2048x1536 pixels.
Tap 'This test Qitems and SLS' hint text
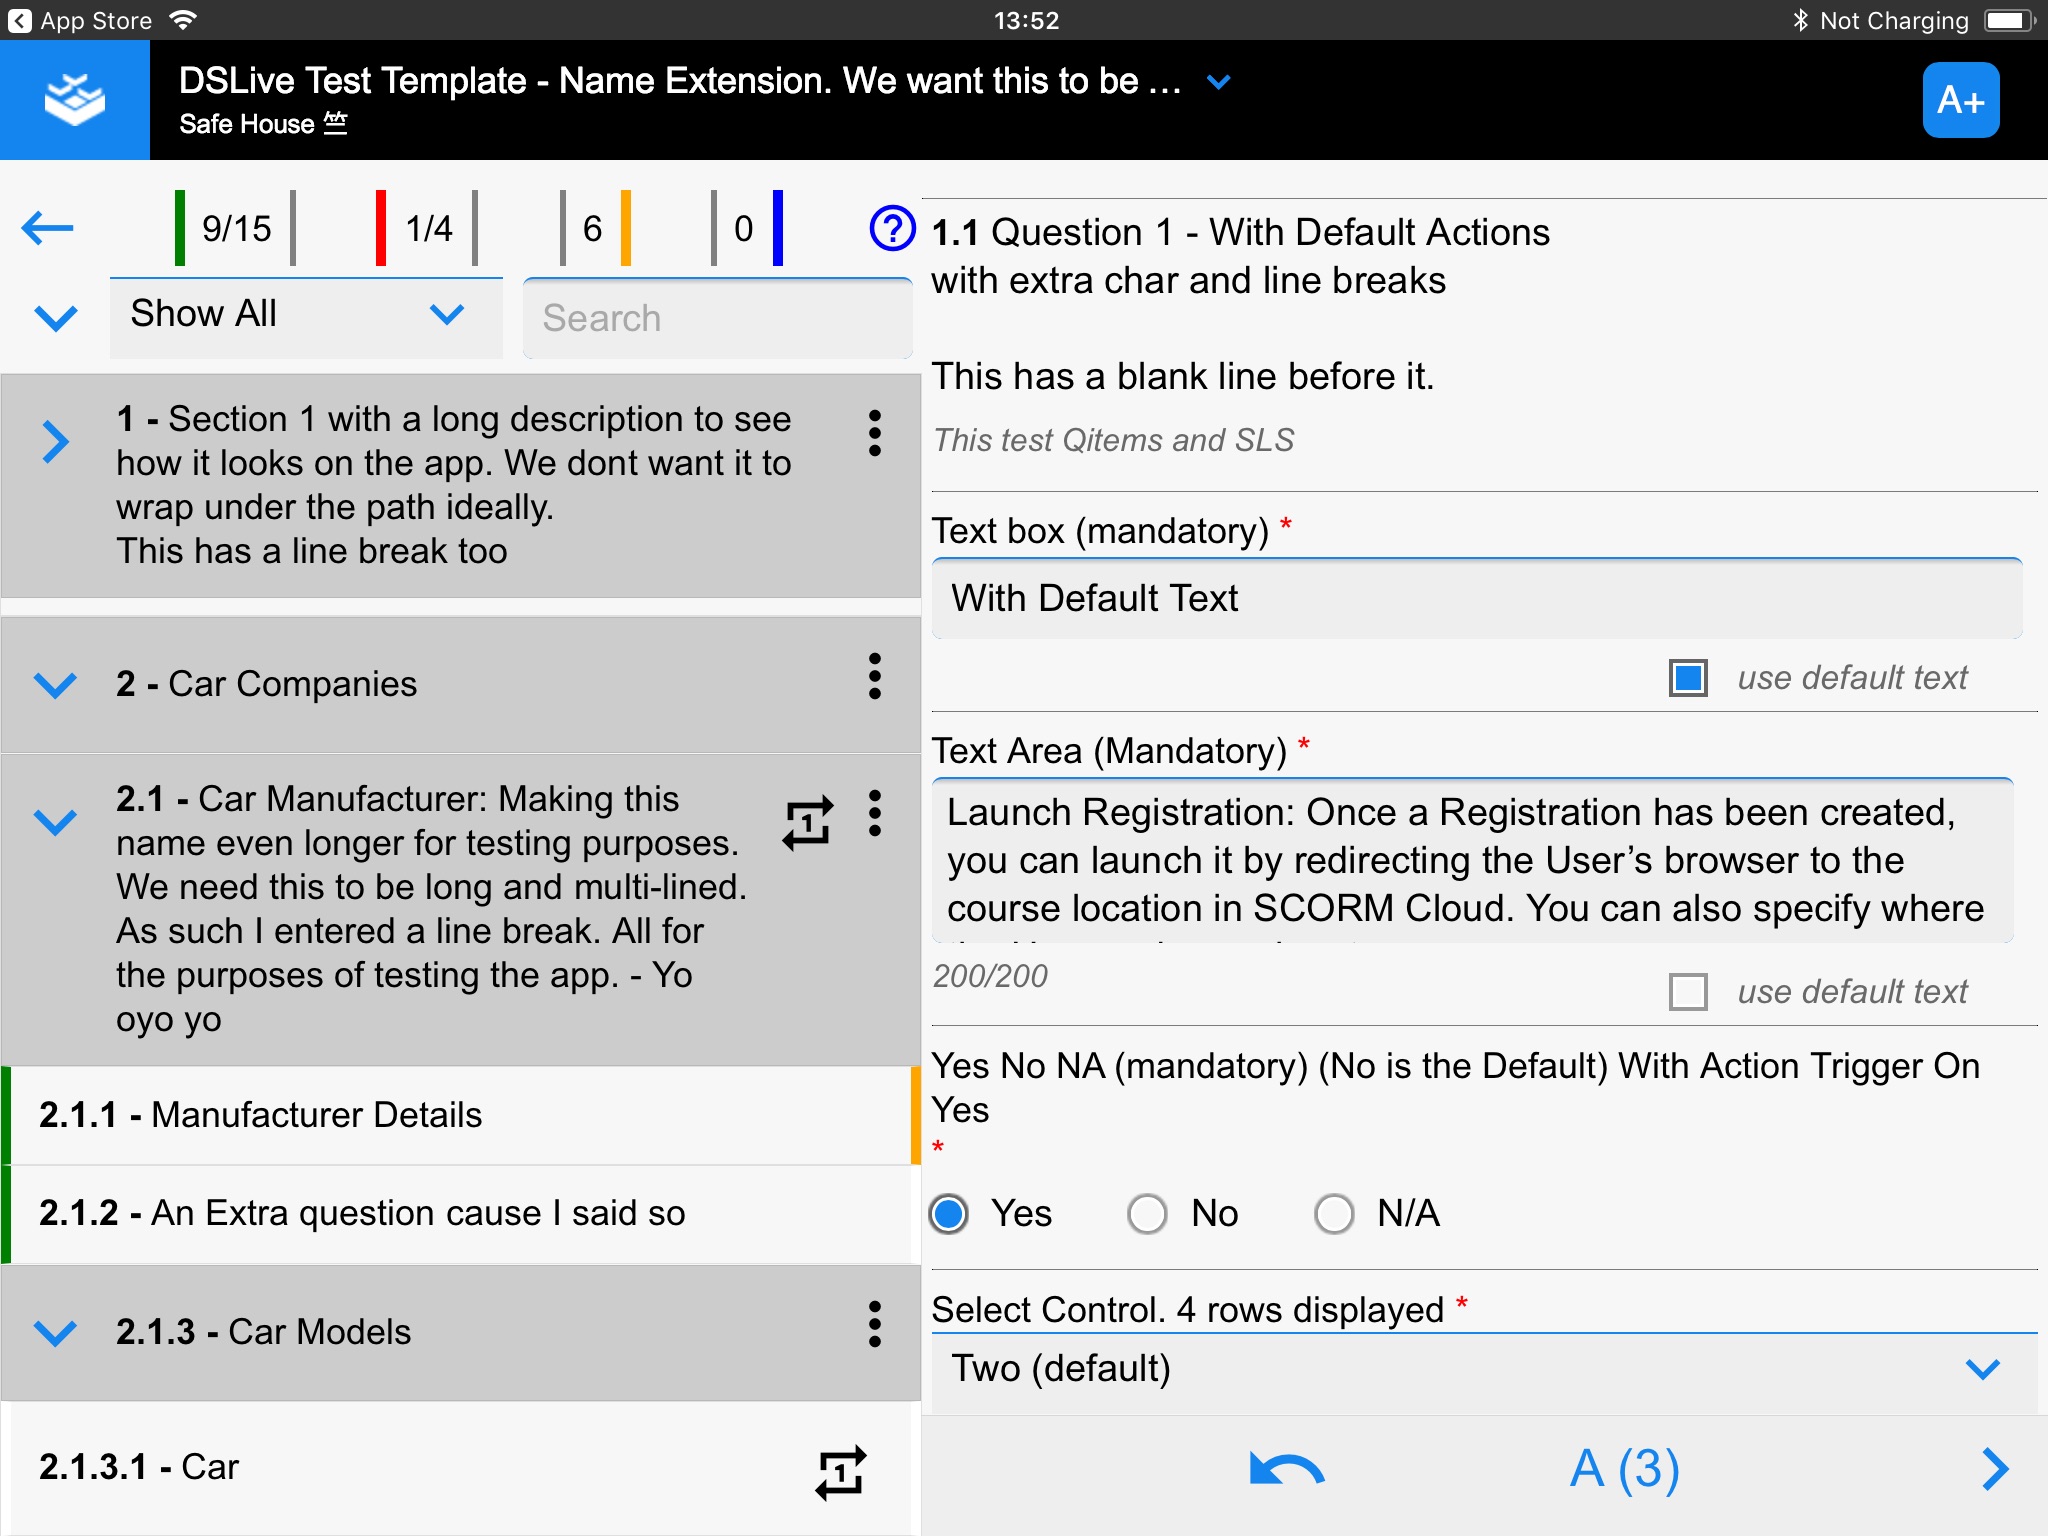pos(1113,440)
